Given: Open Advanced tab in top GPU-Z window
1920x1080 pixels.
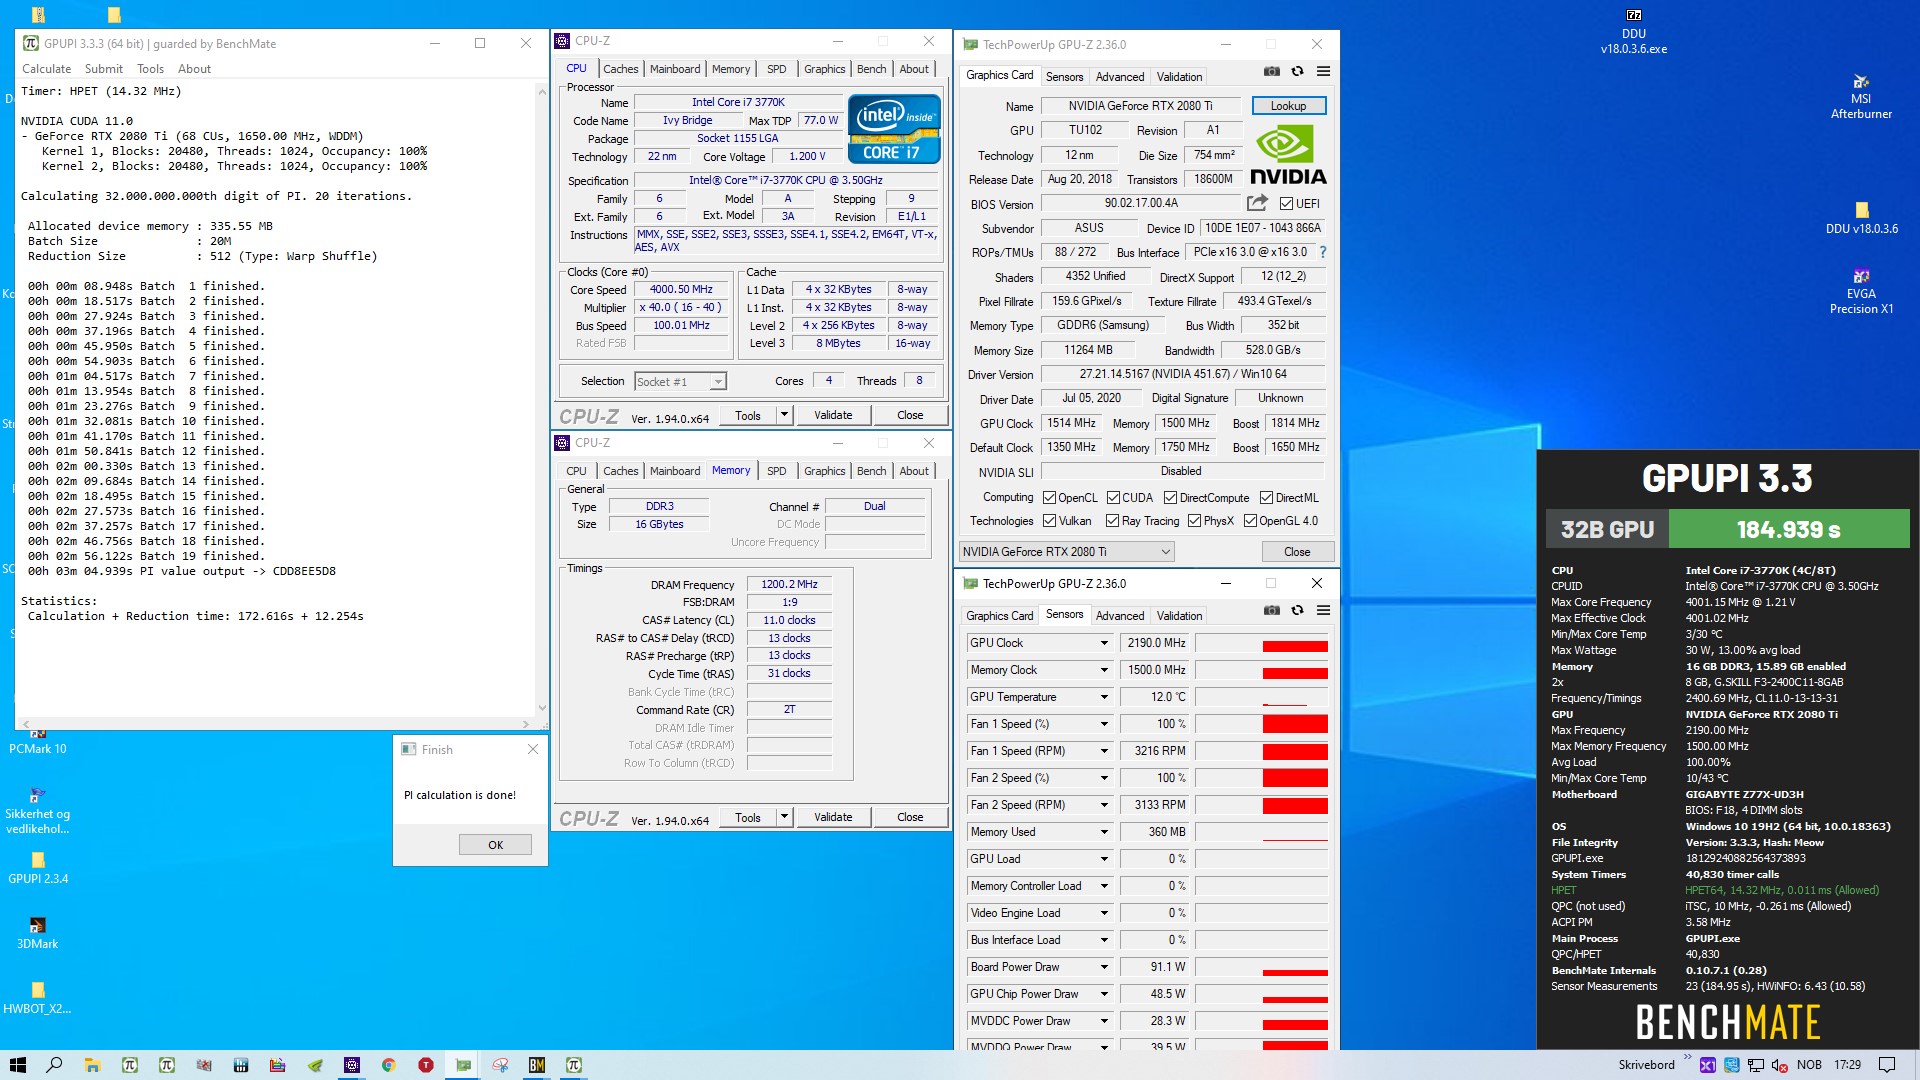Looking at the screenshot, I should coord(1120,77).
